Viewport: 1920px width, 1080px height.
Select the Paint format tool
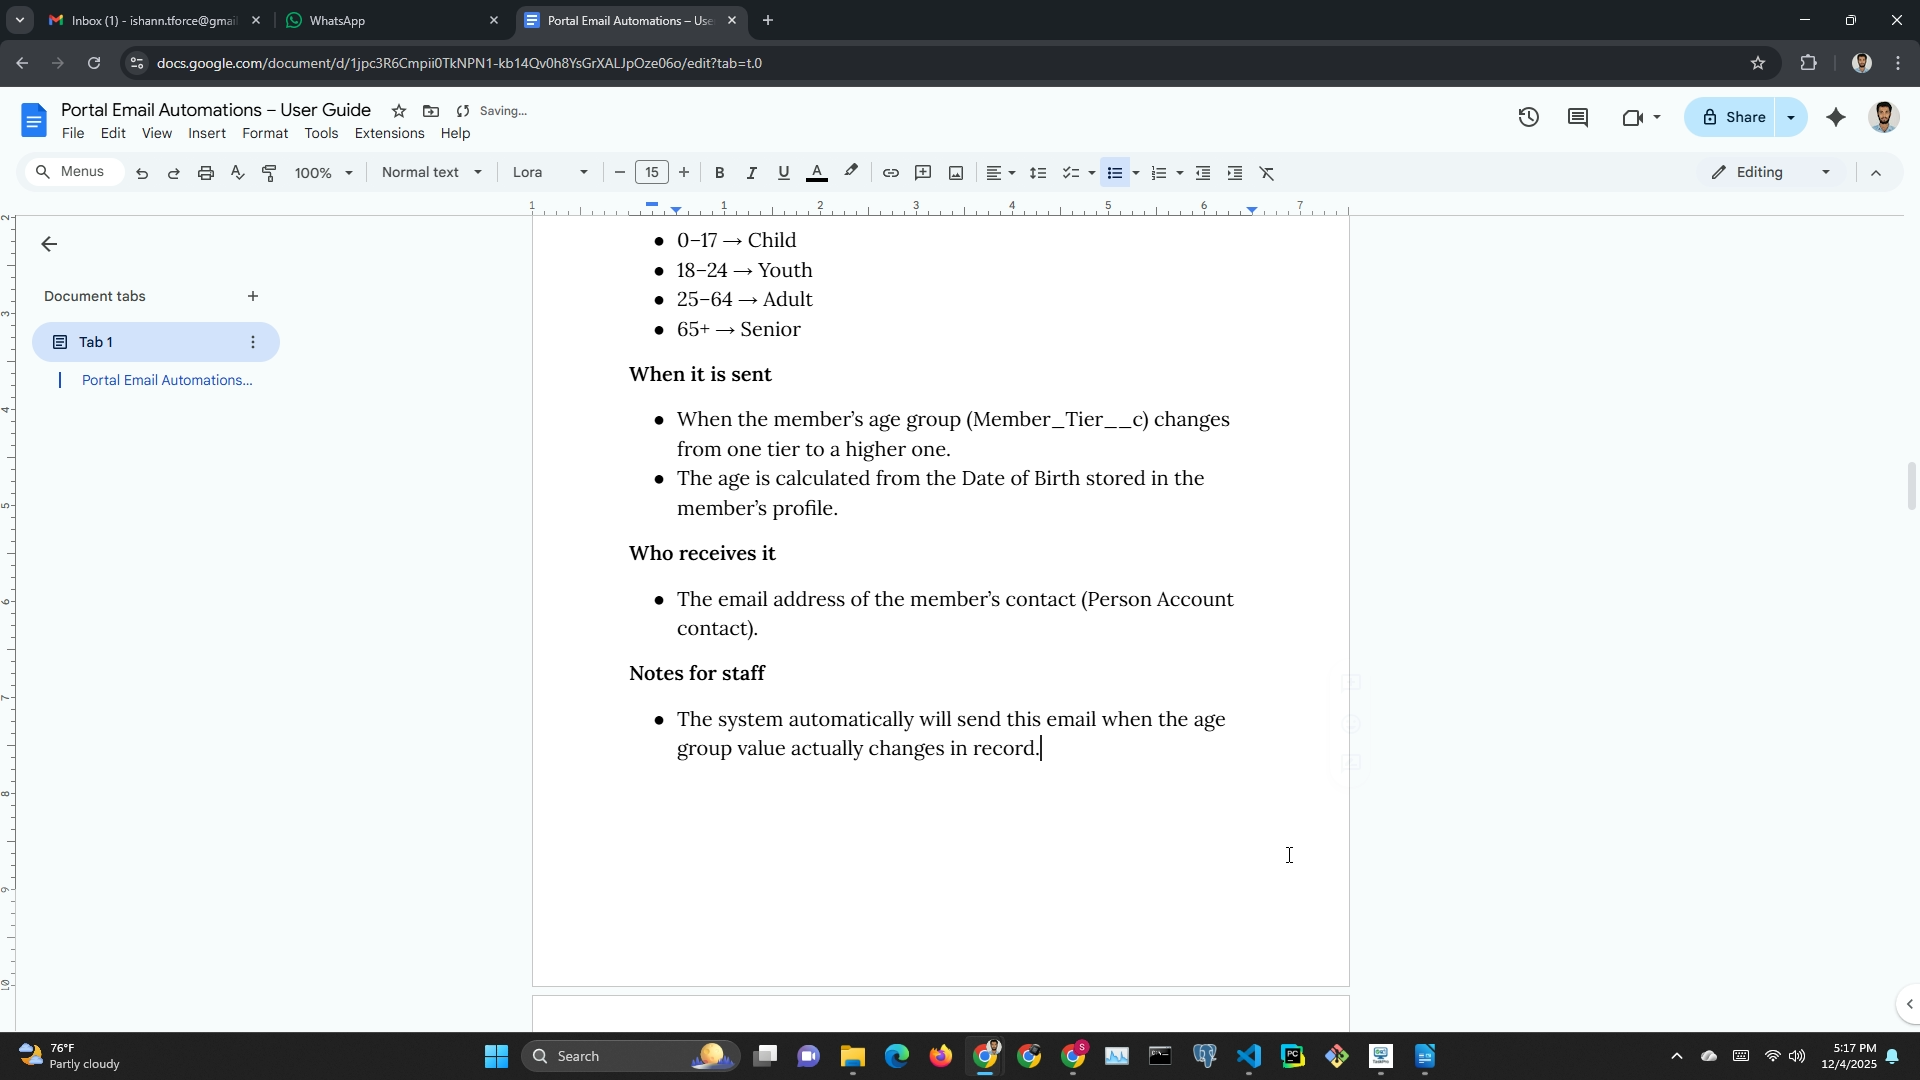(269, 173)
